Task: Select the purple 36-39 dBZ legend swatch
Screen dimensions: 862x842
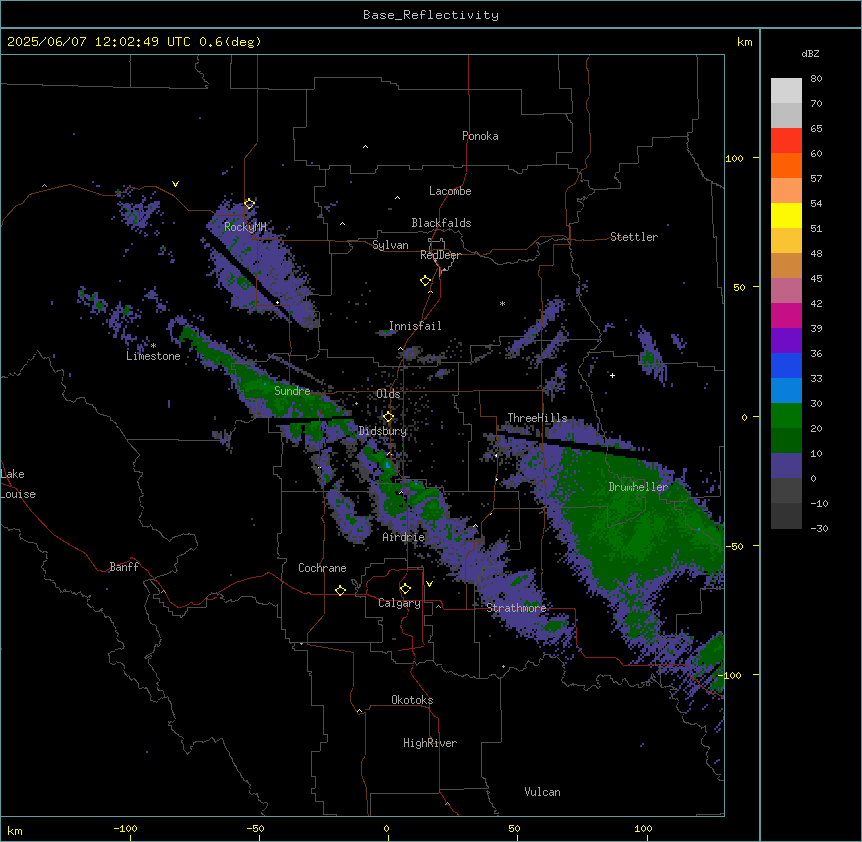Action: click(786, 341)
